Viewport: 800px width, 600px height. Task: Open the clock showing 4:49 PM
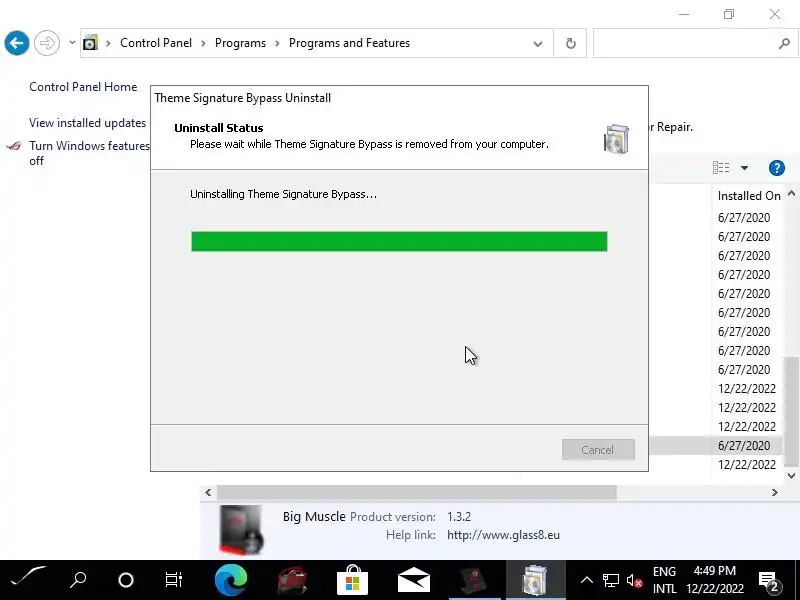[715, 580]
